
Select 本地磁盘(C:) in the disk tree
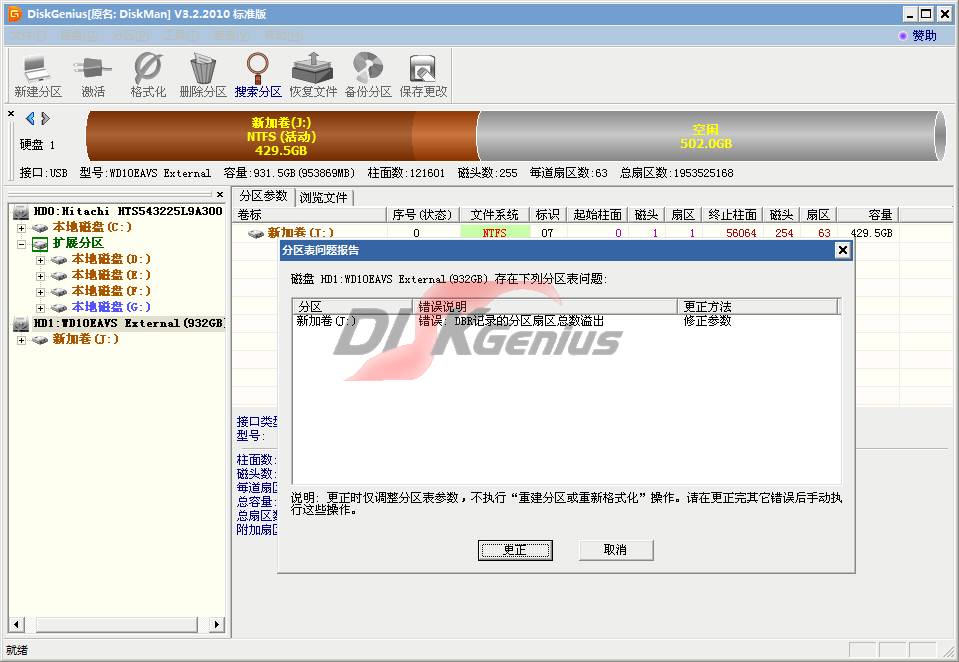point(92,227)
